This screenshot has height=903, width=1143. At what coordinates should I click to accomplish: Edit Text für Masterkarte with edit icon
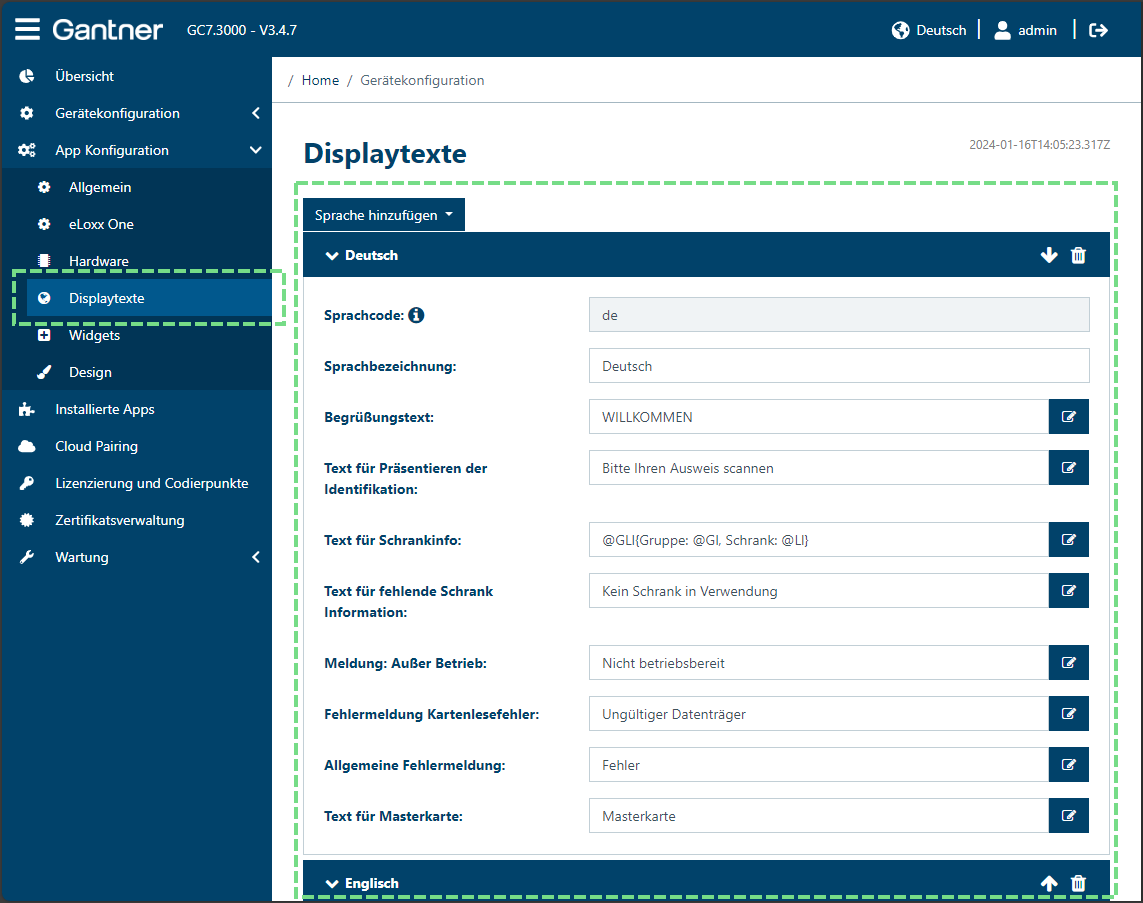click(x=1069, y=816)
